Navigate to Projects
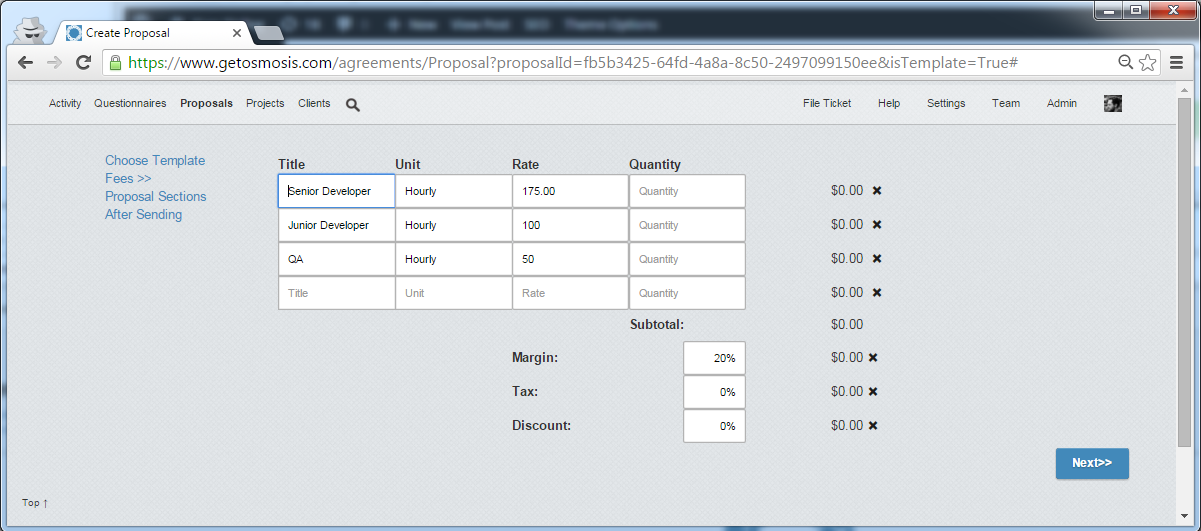Screen dimensions: 1201x531 click(265, 103)
